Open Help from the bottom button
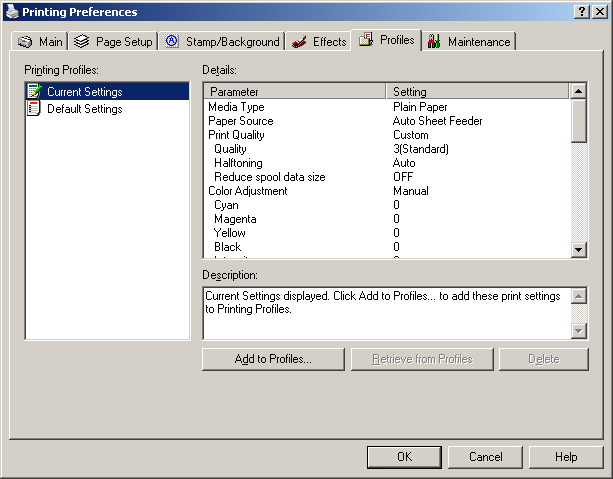The image size is (613, 479). tap(566, 457)
